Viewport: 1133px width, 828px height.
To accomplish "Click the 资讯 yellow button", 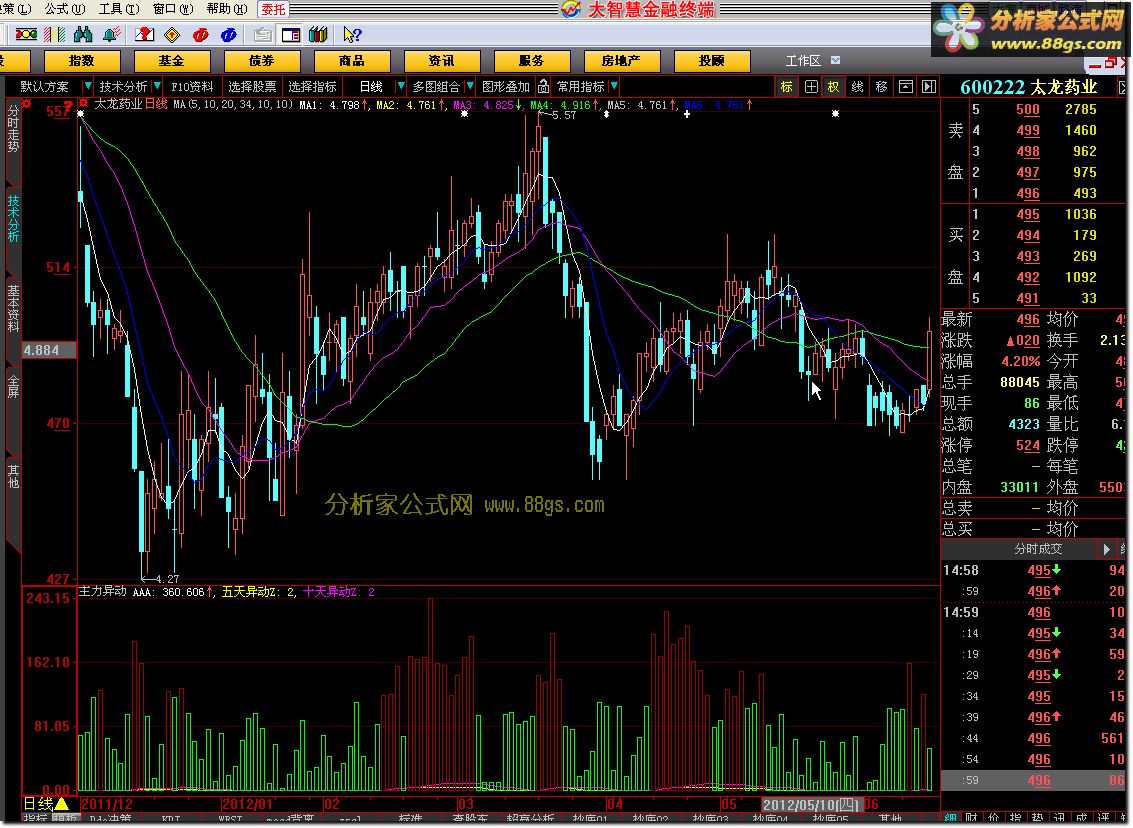I will (441, 61).
